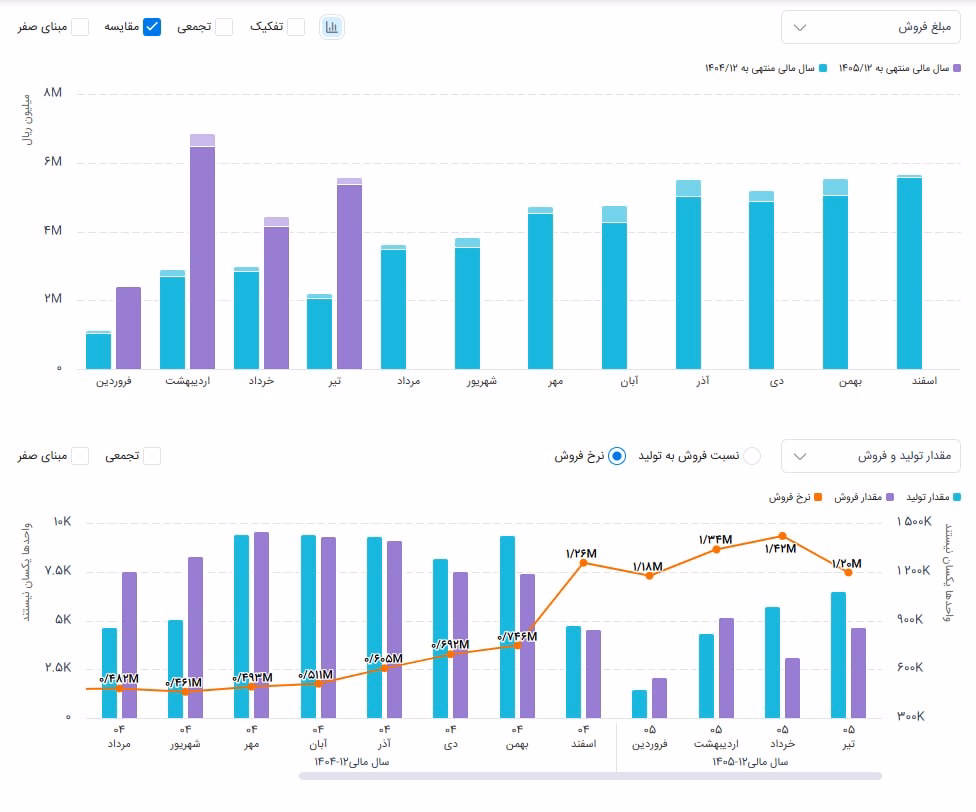Toggle the purple مقدار فروش legend marker
Viewport: 976px width, 812px height.
[890, 497]
